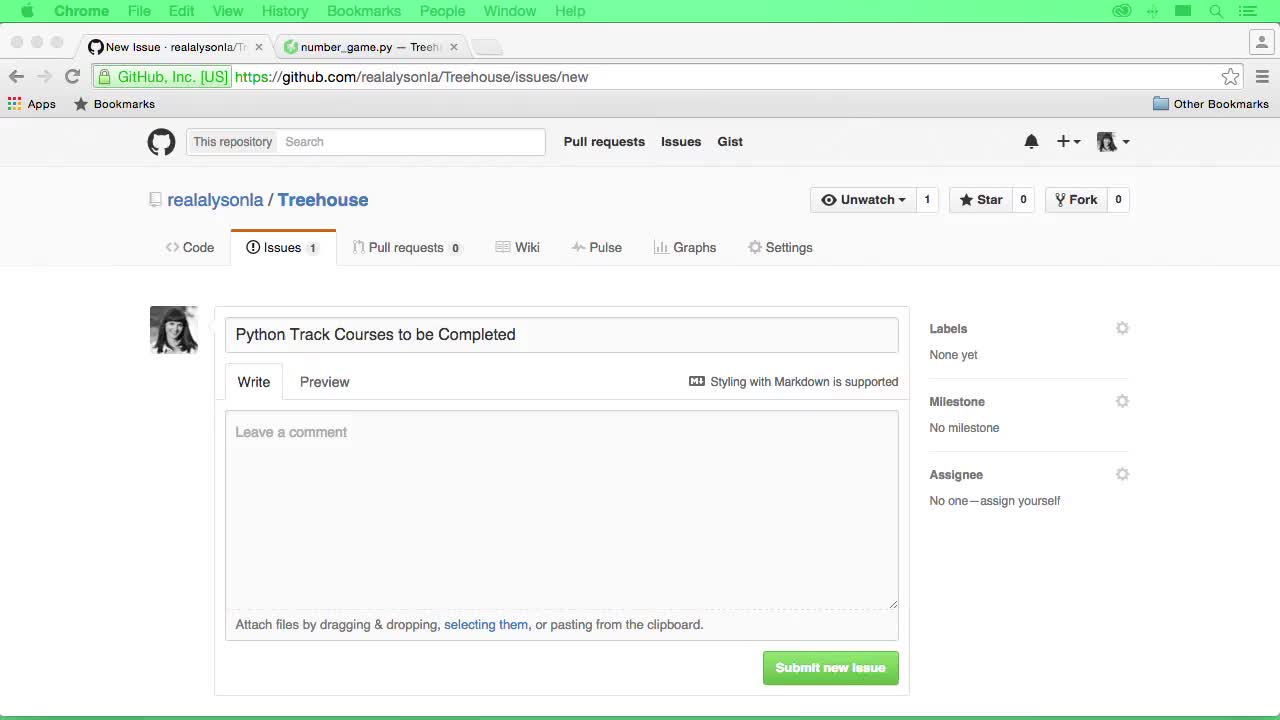Open the Pulse tab
Screen dimensions: 1280x720
click(x=596, y=248)
